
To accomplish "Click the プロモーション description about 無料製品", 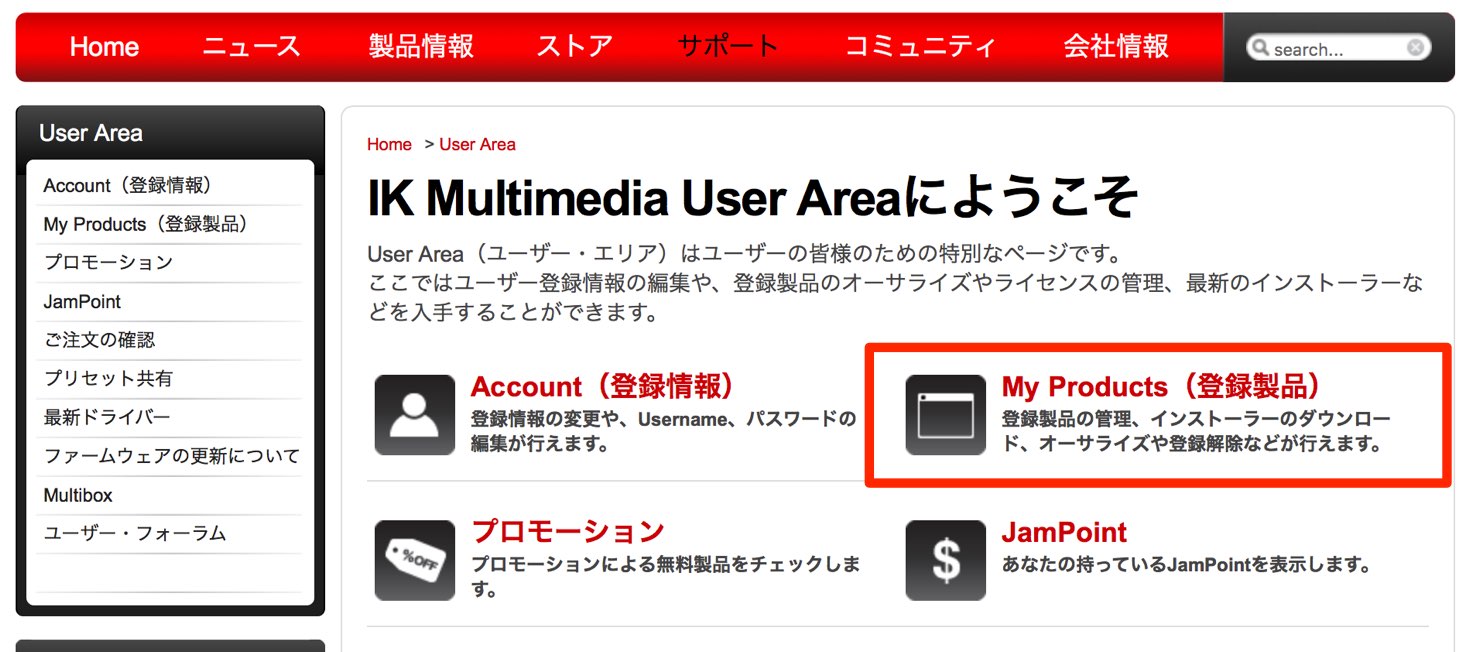I will pyautogui.click(x=665, y=577).
